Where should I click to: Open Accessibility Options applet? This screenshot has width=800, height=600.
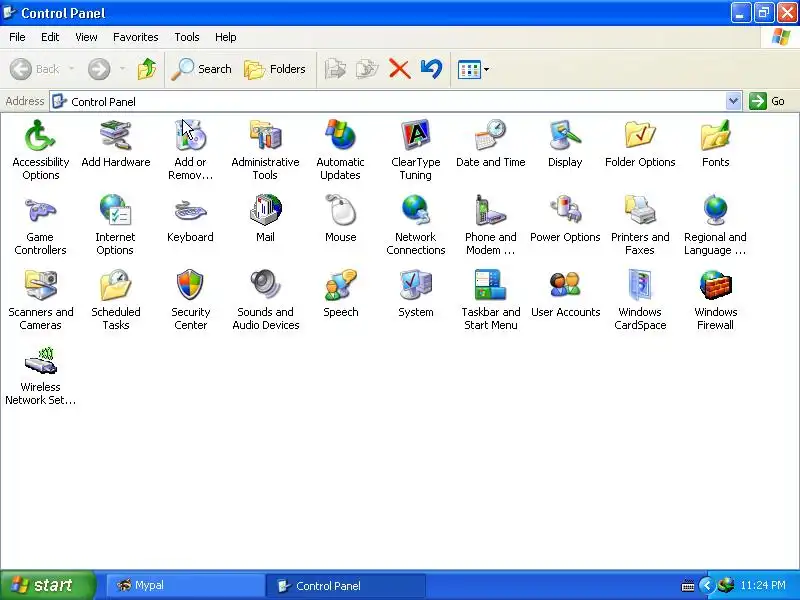[40, 136]
